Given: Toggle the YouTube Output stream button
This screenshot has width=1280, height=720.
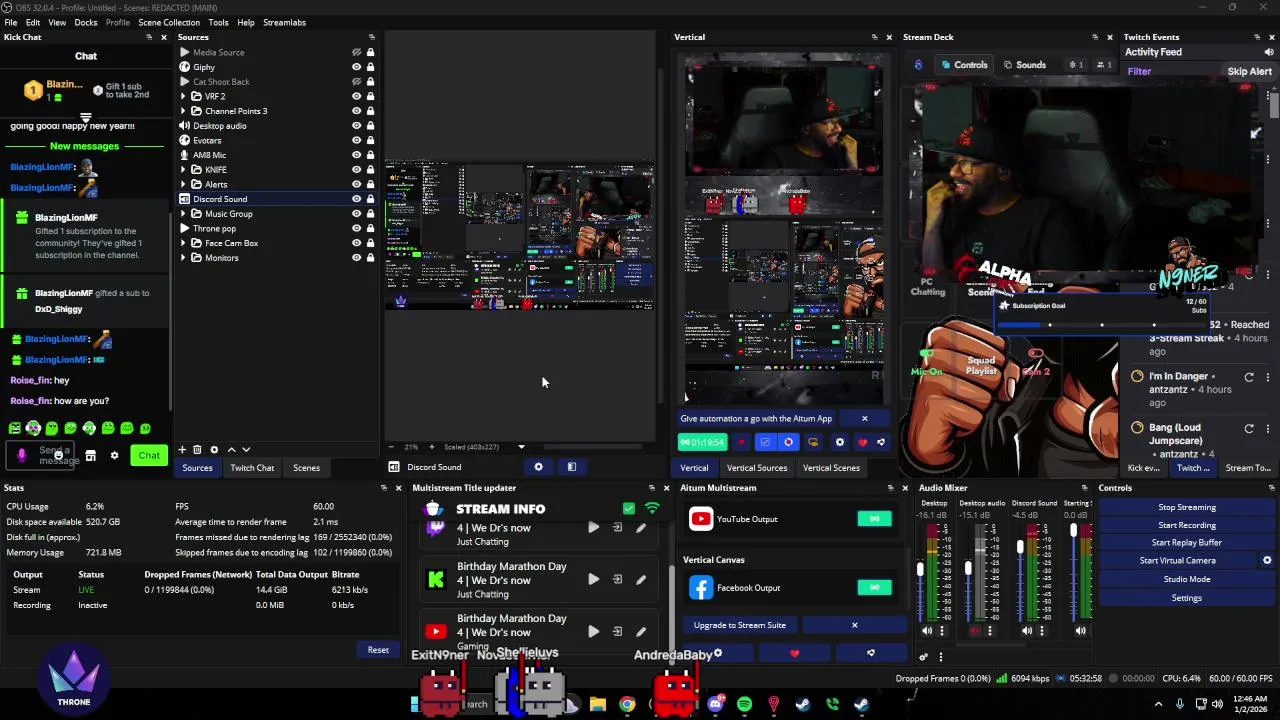Looking at the screenshot, I should click(x=874, y=519).
